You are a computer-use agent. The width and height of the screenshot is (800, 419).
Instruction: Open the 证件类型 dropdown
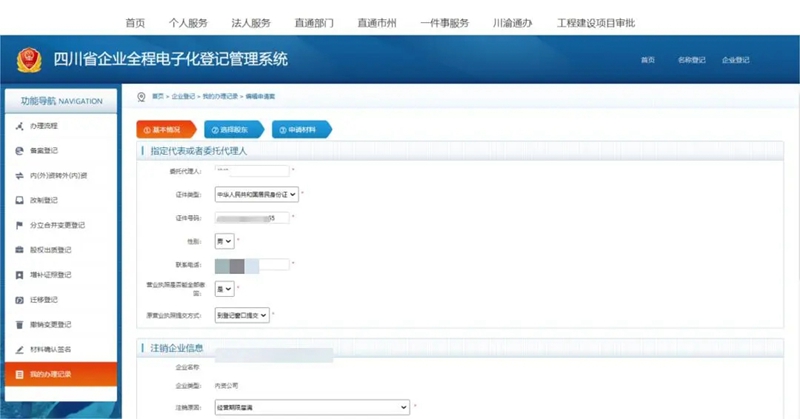256,194
